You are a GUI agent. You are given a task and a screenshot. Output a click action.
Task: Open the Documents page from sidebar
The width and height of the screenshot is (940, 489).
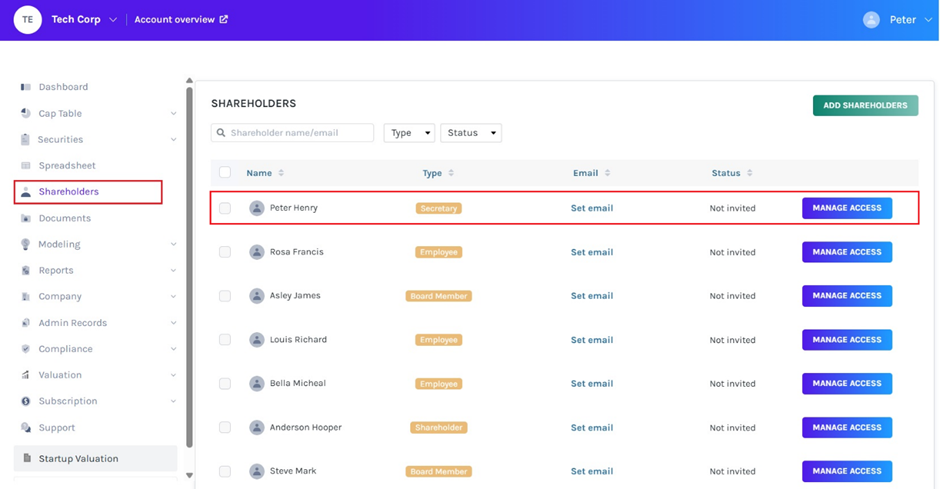click(64, 218)
